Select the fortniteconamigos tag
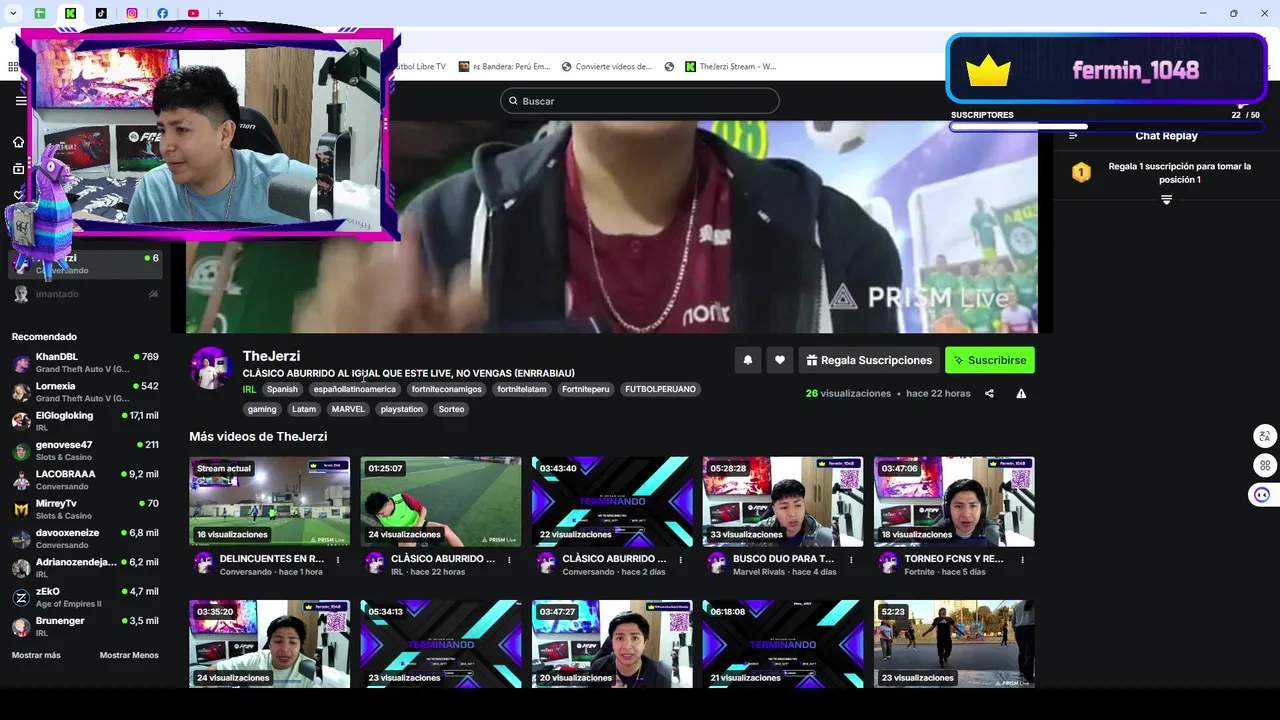Viewport: 1280px width, 720px height. [x=447, y=389]
